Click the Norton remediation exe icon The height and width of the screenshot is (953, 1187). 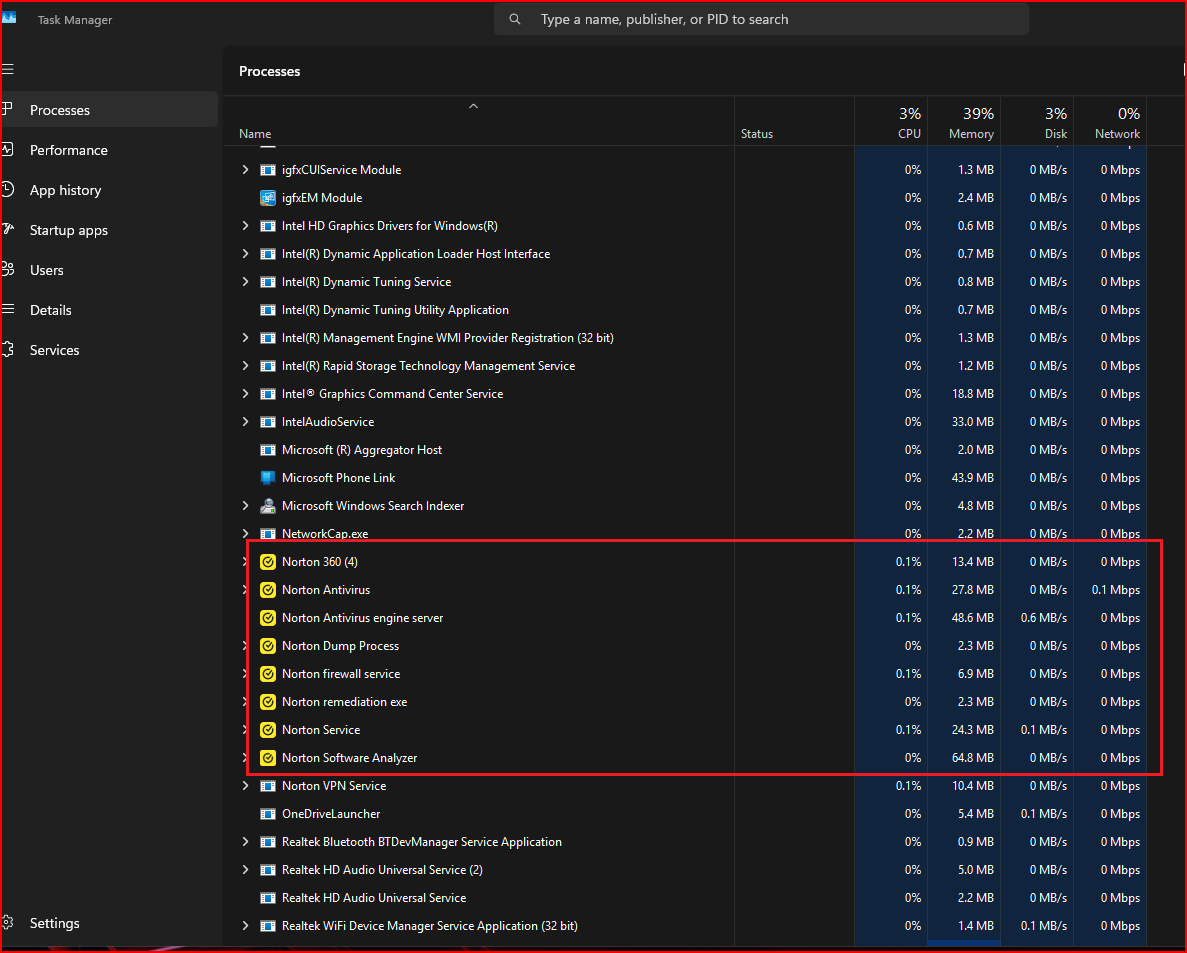tap(268, 702)
